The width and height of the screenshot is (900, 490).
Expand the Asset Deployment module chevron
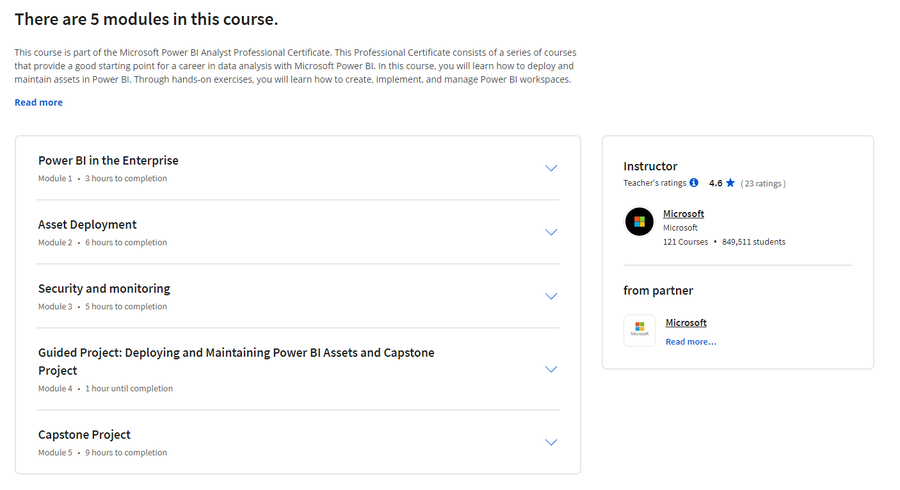[x=551, y=232]
